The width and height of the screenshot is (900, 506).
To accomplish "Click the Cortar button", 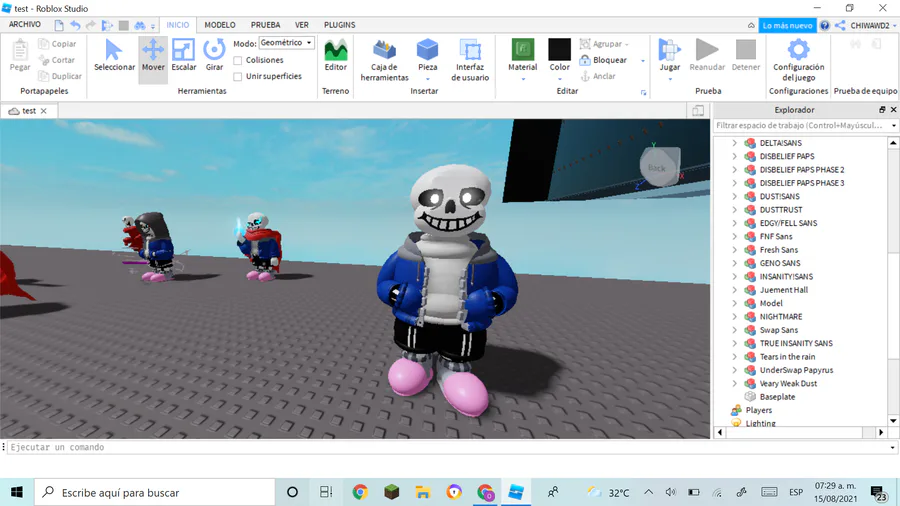I will coord(57,60).
